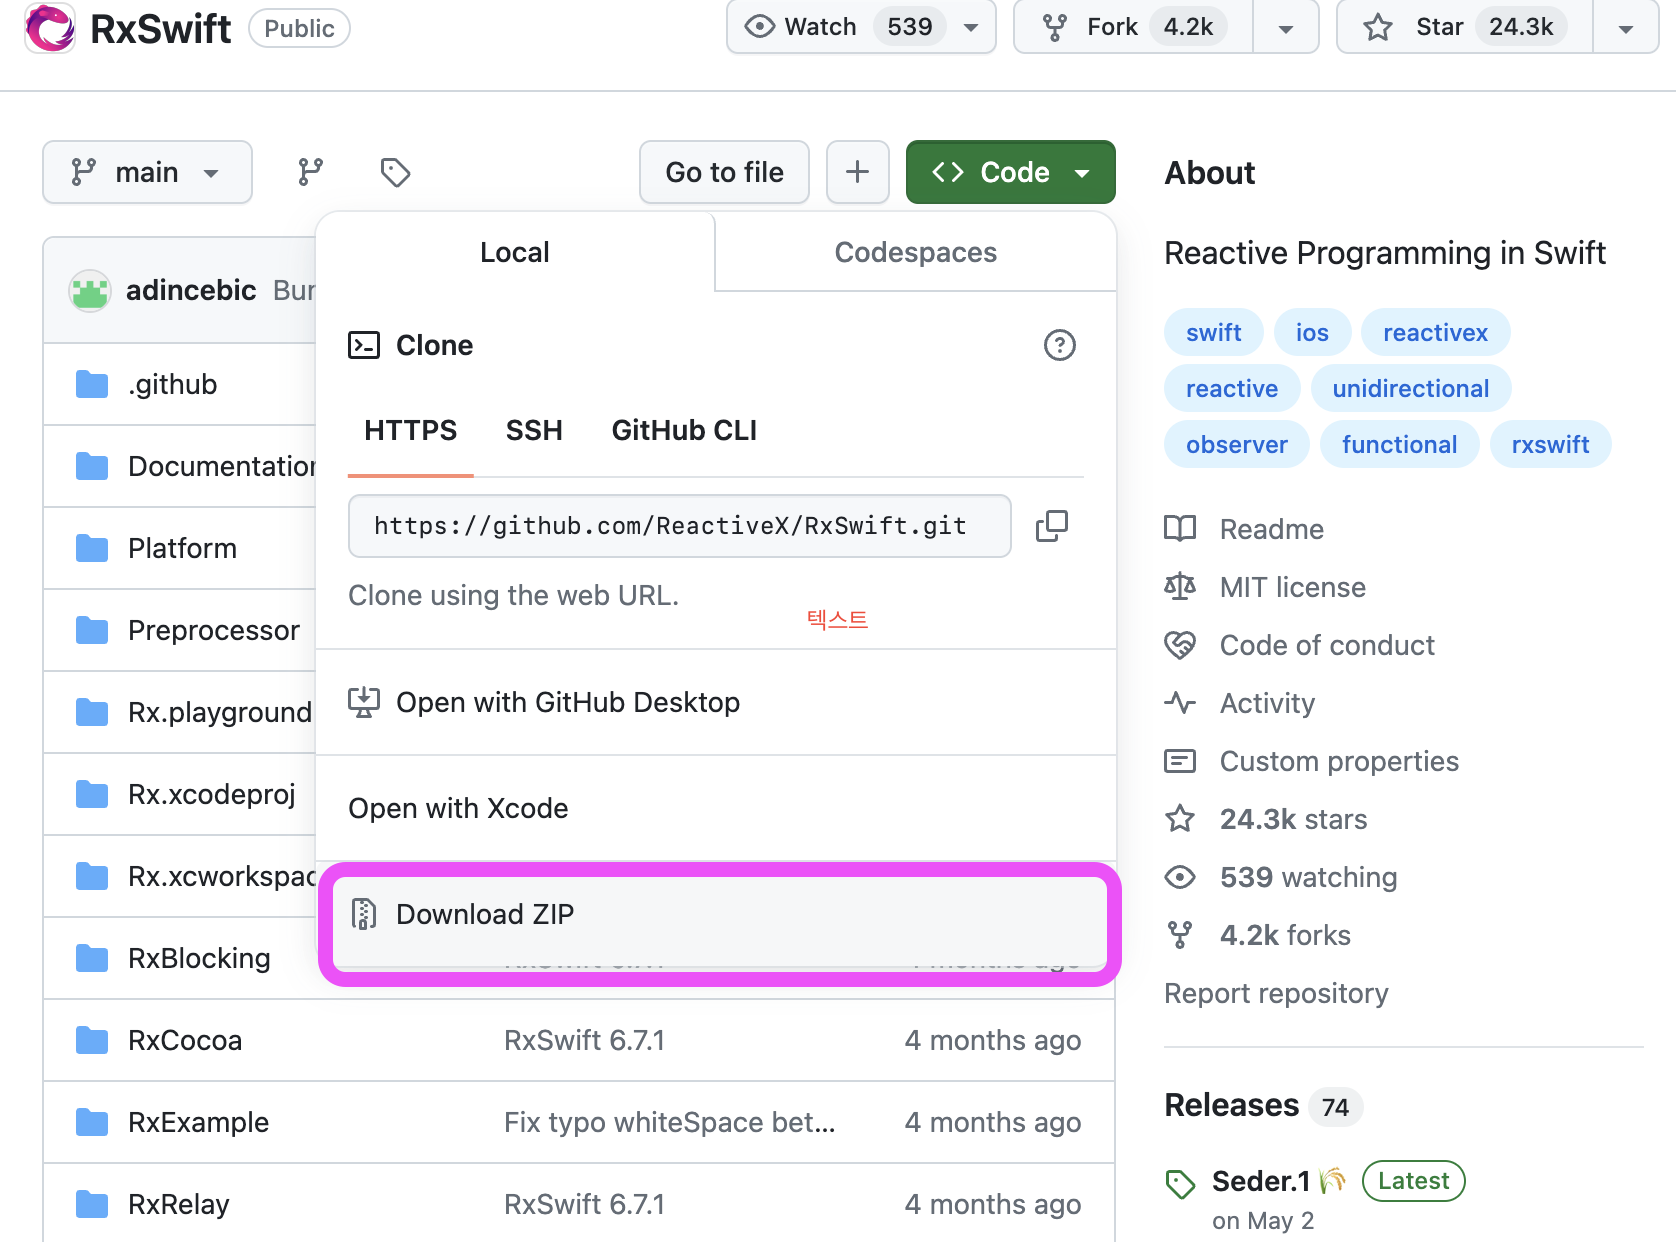Viewport: 1676px width, 1242px height.
Task: Click the RxCocoa folder icon
Action: click(92, 1040)
